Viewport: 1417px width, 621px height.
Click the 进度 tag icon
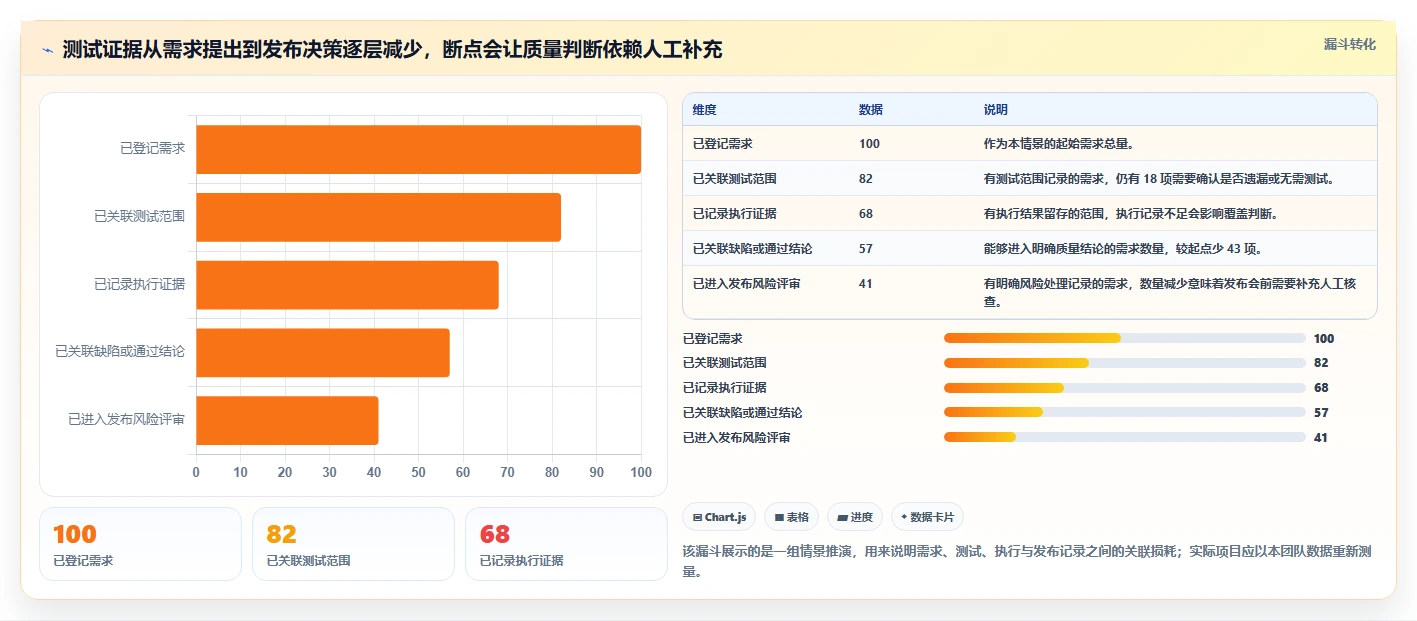(842, 517)
